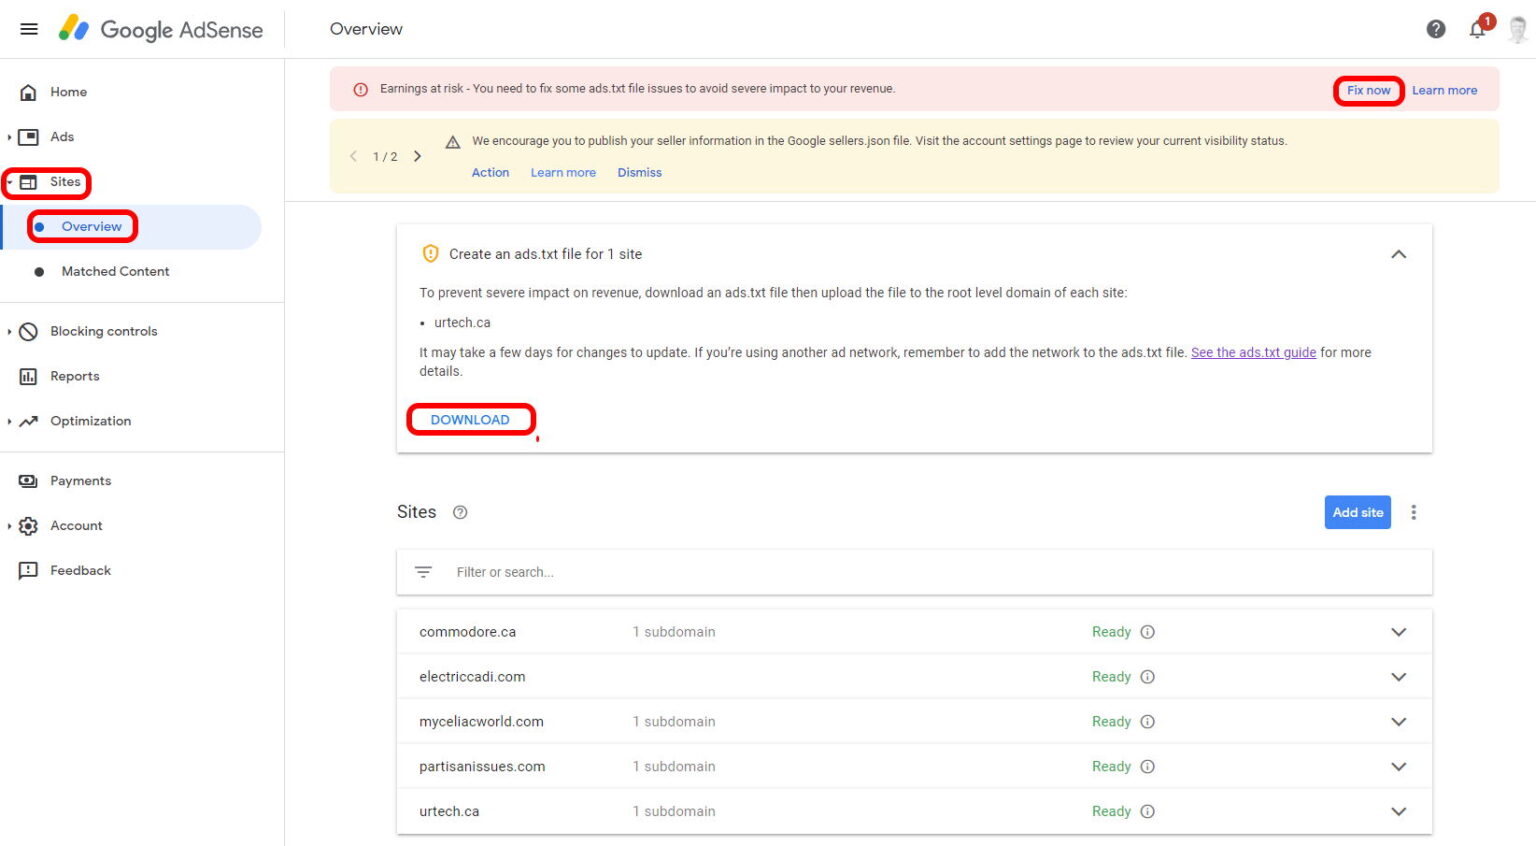Expand partisanissues.com site details

click(x=1399, y=766)
